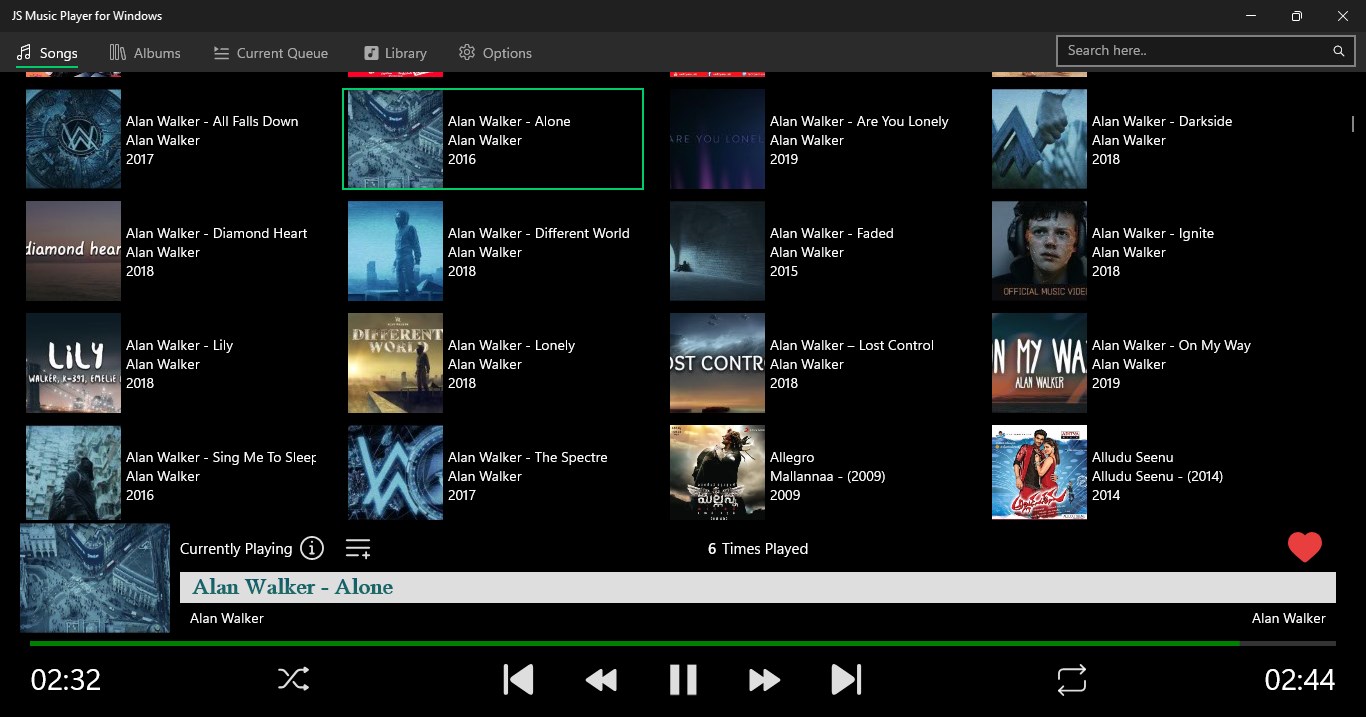Click the magnifier search icon
Image resolution: width=1366 pixels, height=717 pixels.
(1339, 51)
